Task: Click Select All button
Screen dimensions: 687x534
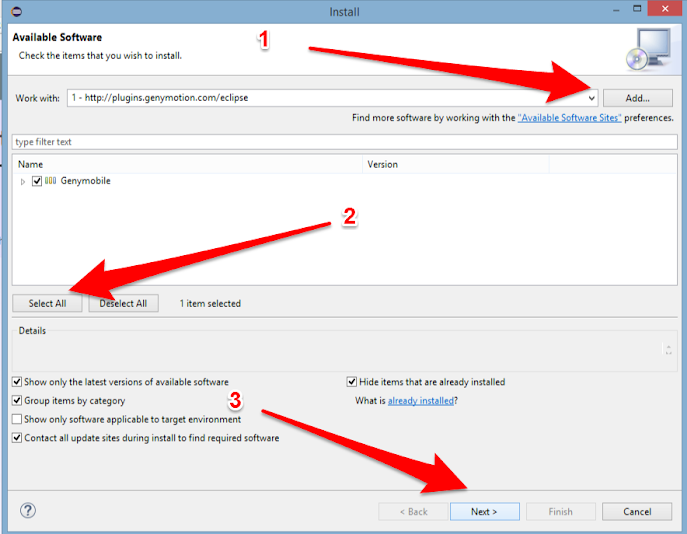Action: coord(47,303)
